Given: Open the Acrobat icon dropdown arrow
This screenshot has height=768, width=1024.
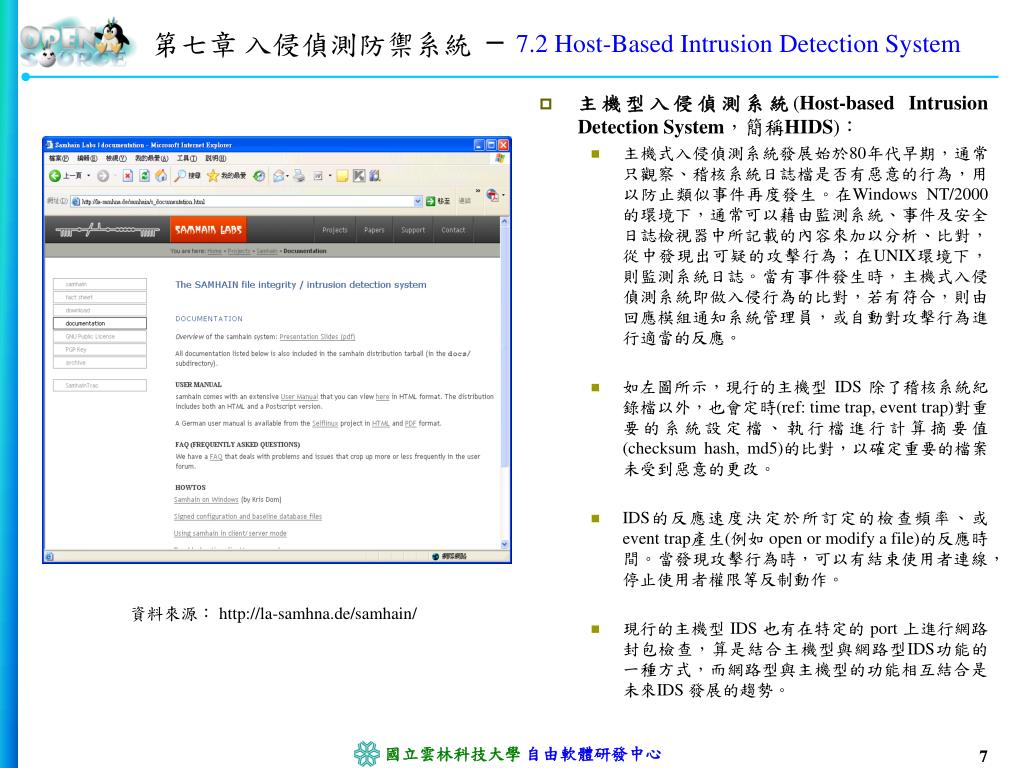Looking at the screenshot, I should tap(503, 195).
